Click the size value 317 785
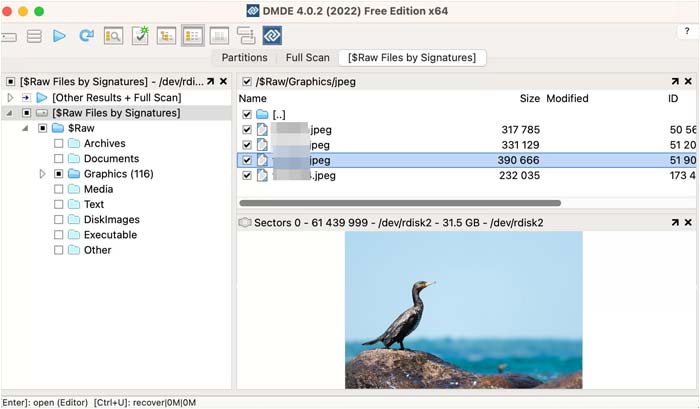Screen dimensions: 700x409 tap(521, 129)
